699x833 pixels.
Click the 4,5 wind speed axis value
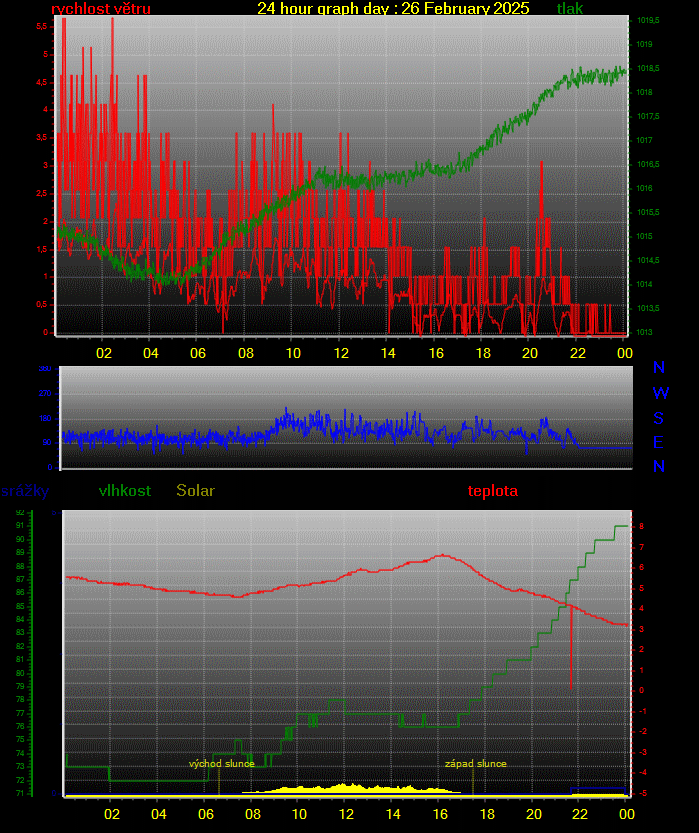pos(41,82)
